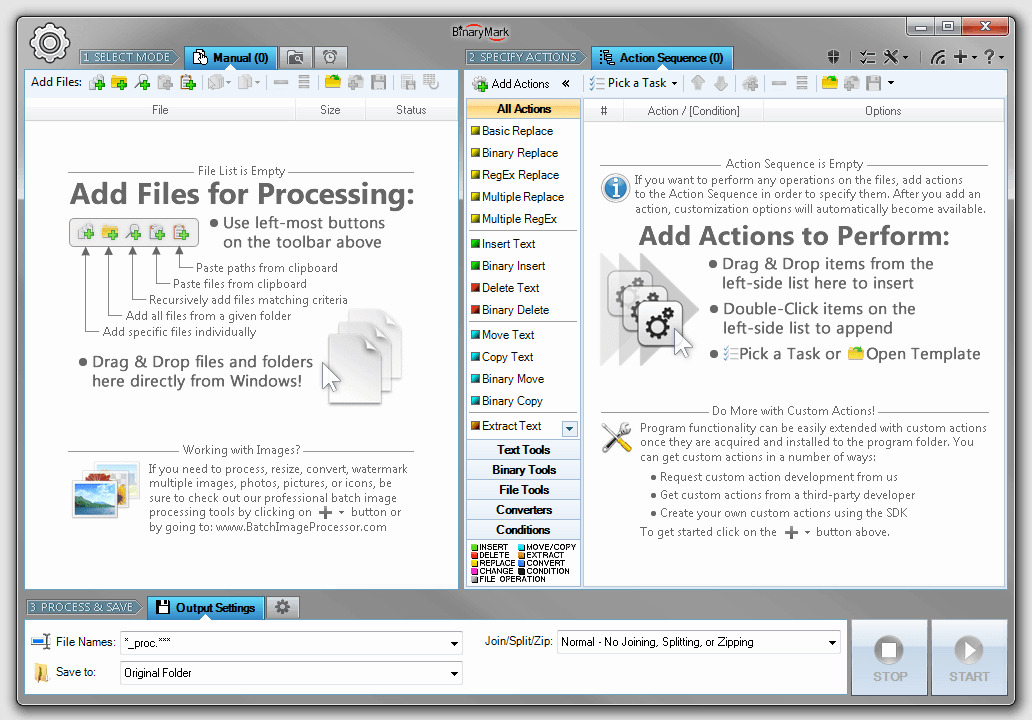Screen dimensions: 1032x720
Task: Click the START play button
Action: tap(969, 657)
